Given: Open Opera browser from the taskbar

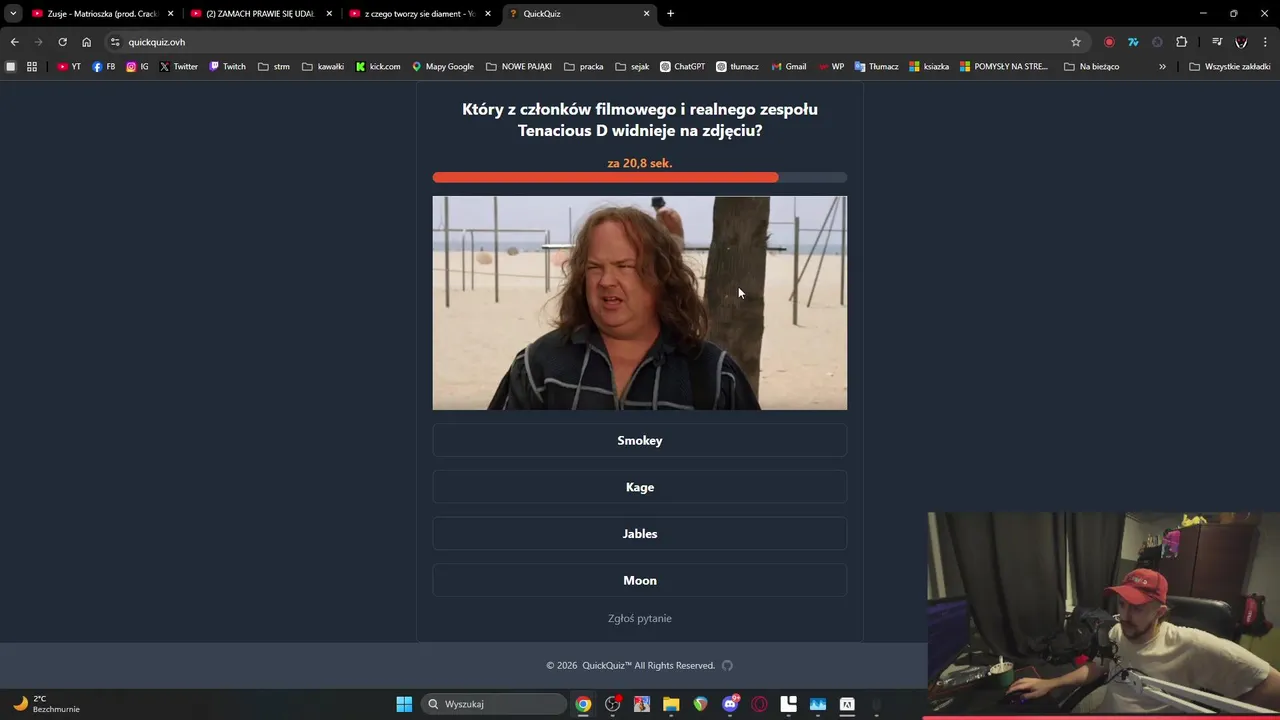Looking at the screenshot, I should (759, 704).
